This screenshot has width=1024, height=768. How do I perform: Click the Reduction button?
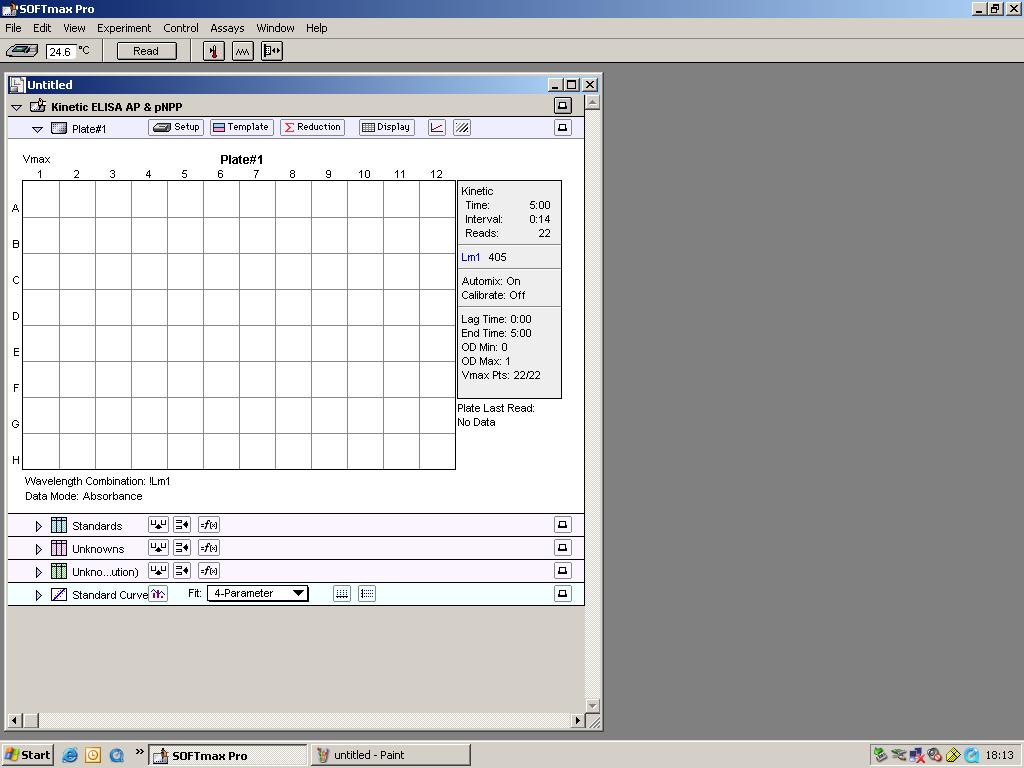tap(313, 127)
